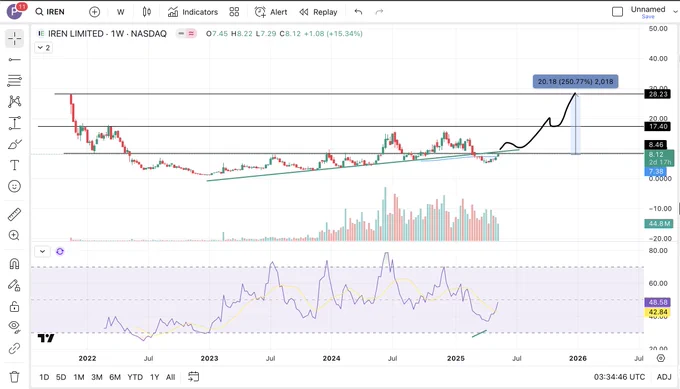The width and height of the screenshot is (680, 389).
Task: Remove drawings with the trash icon
Action: click(x=14, y=376)
